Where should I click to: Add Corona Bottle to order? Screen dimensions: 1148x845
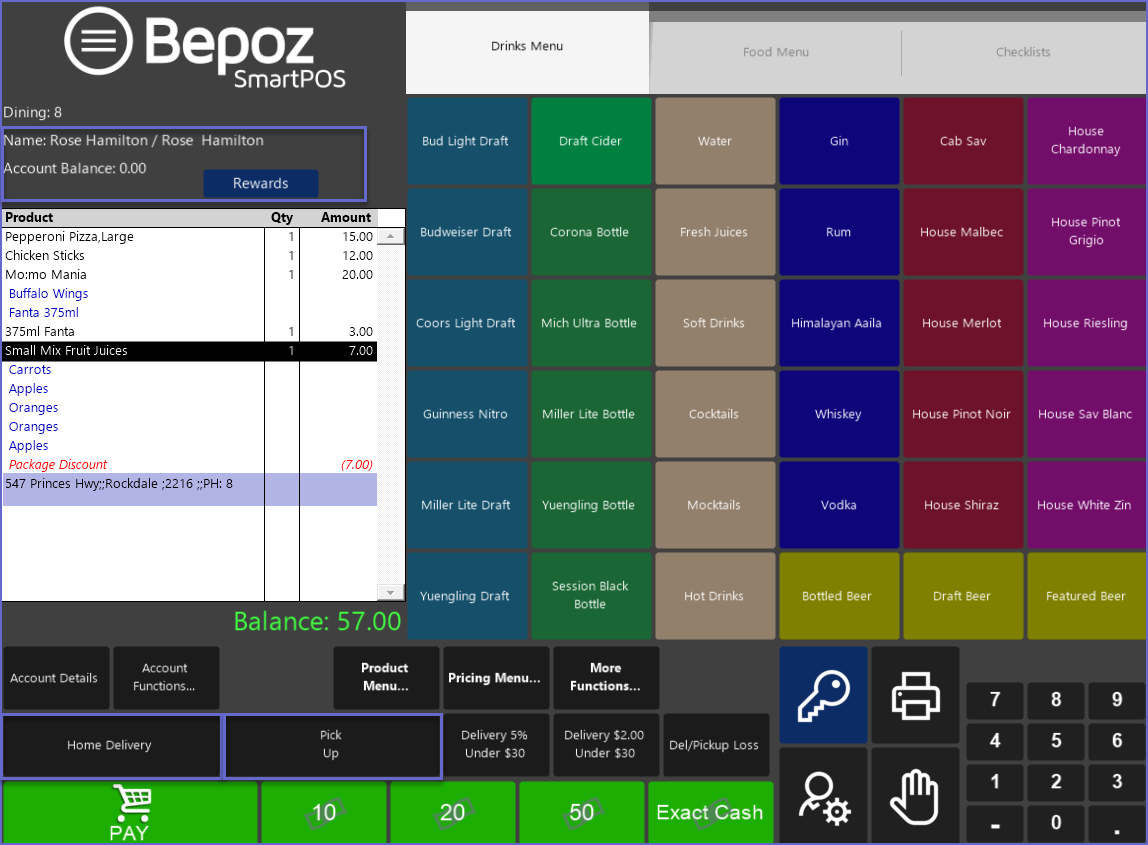click(590, 232)
